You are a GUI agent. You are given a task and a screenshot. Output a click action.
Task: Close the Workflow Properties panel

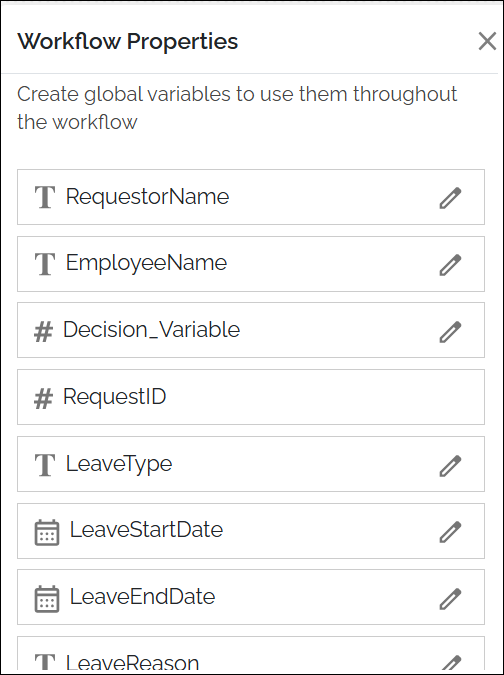click(x=487, y=42)
